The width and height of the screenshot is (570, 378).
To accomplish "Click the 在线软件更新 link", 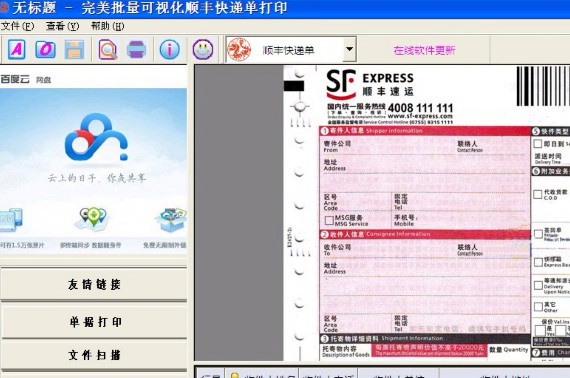I will (424, 50).
